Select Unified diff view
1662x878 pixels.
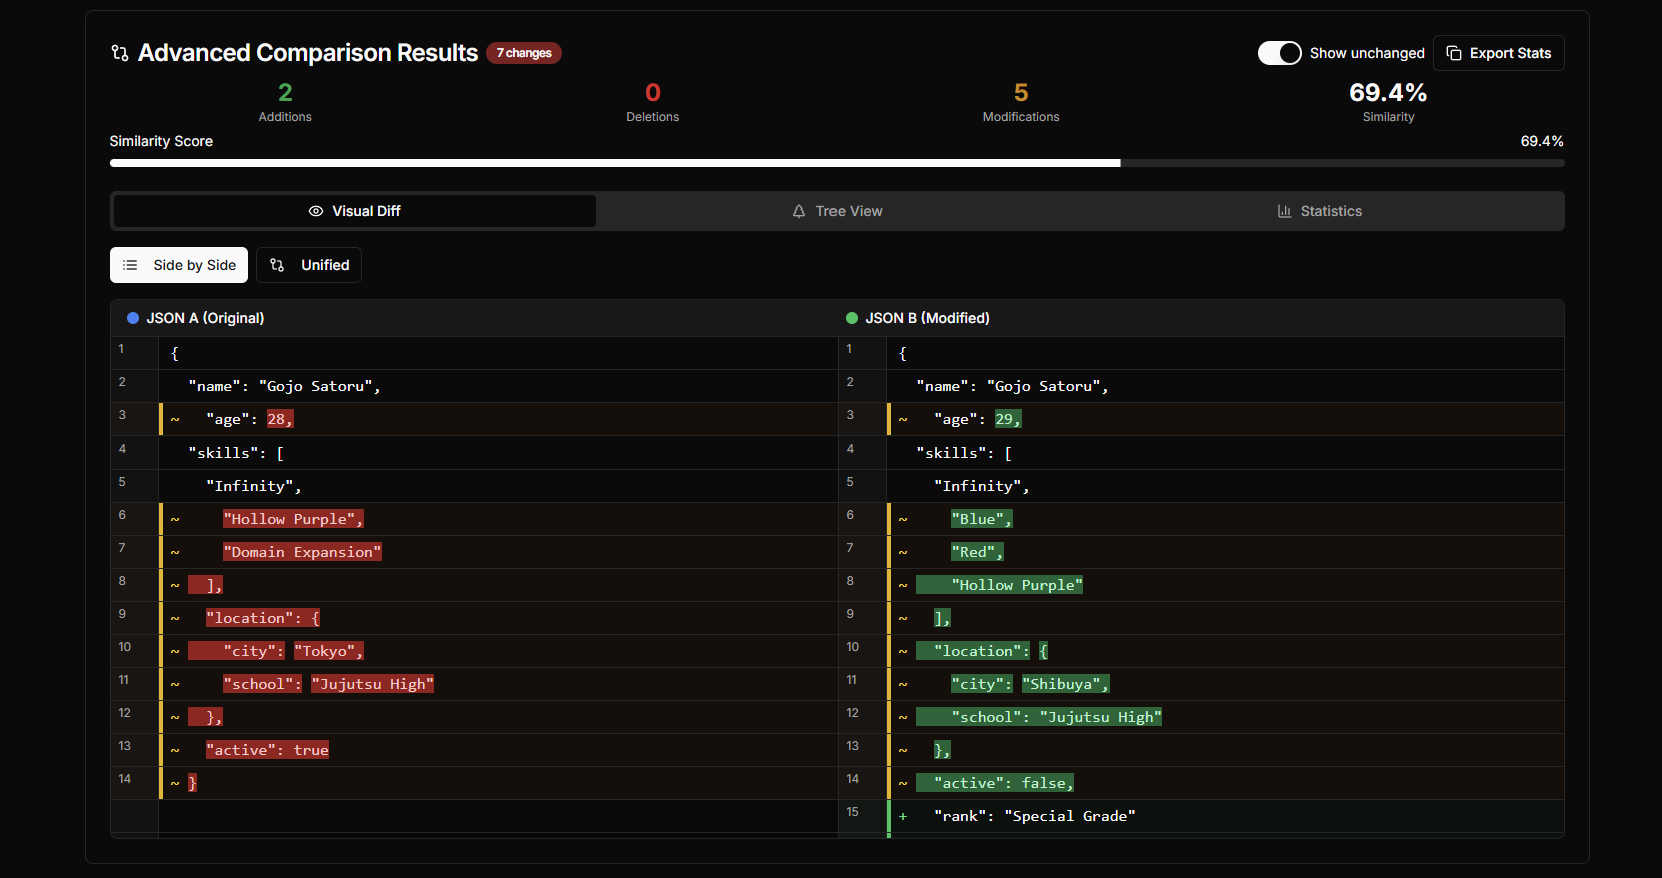click(309, 265)
